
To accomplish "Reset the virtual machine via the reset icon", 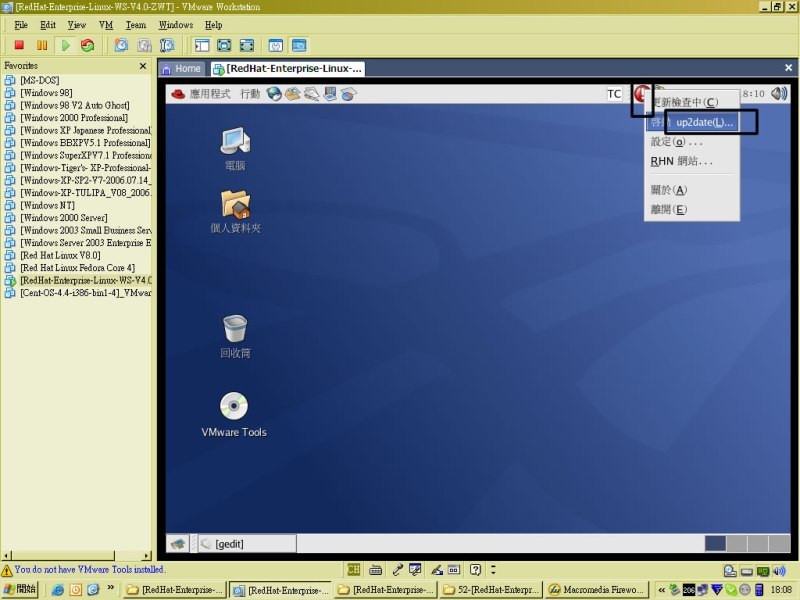I will 88,45.
